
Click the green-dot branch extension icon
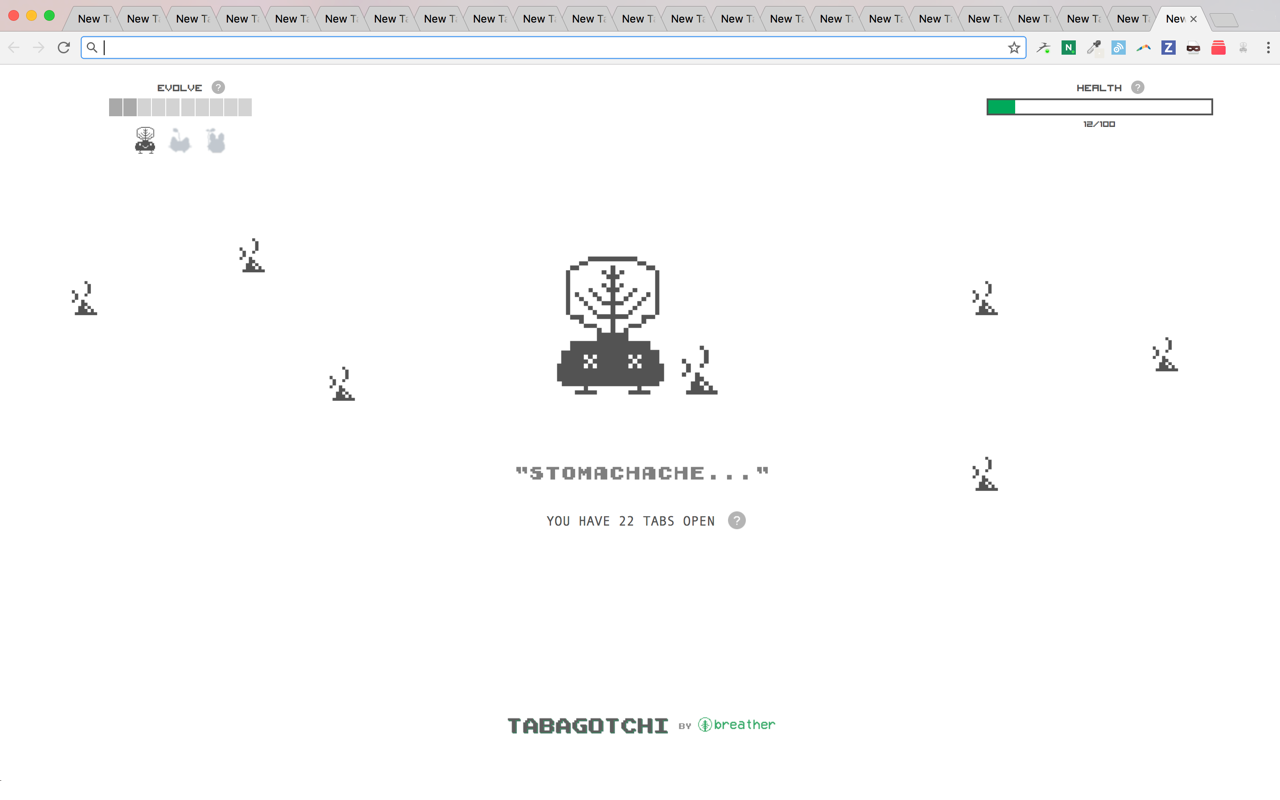[1044, 47]
